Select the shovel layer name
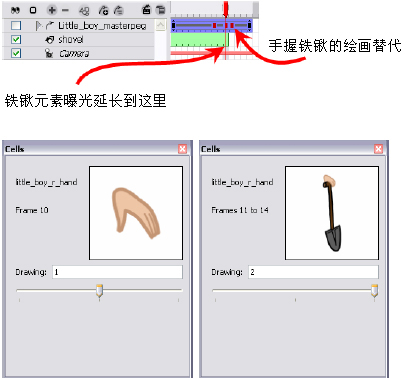 (x=71, y=40)
